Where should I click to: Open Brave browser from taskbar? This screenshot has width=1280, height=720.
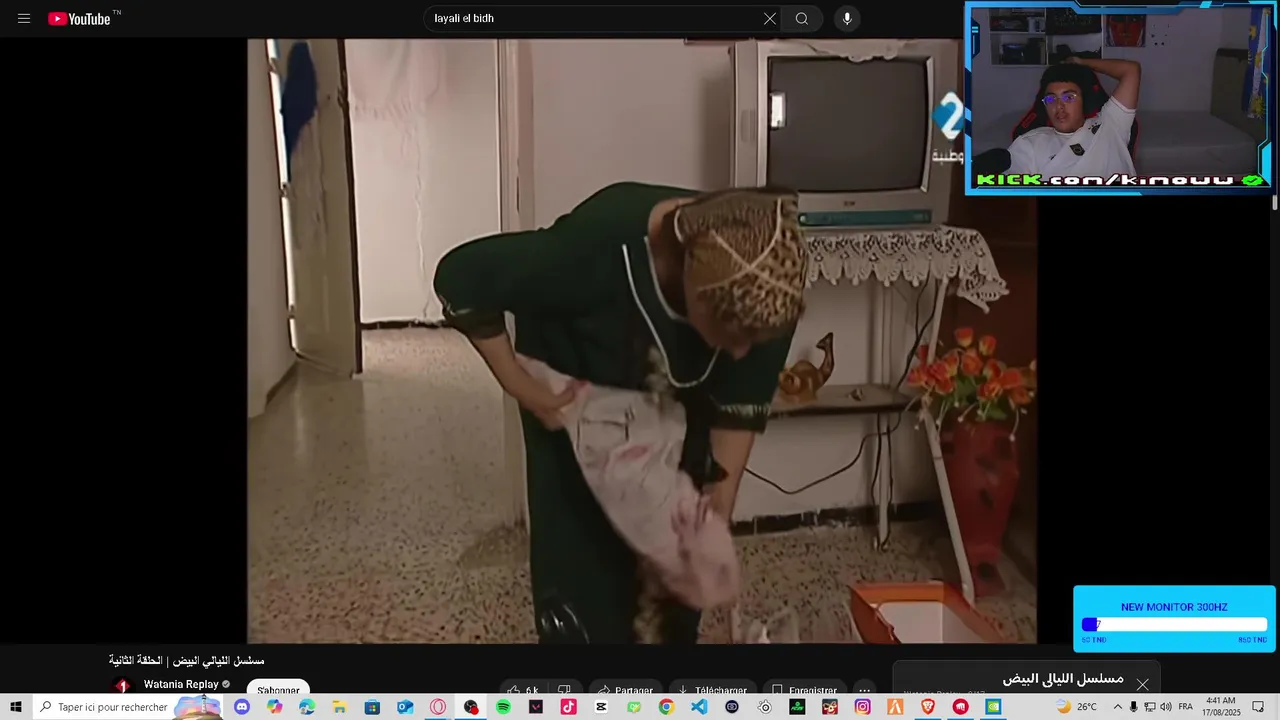[x=928, y=707]
